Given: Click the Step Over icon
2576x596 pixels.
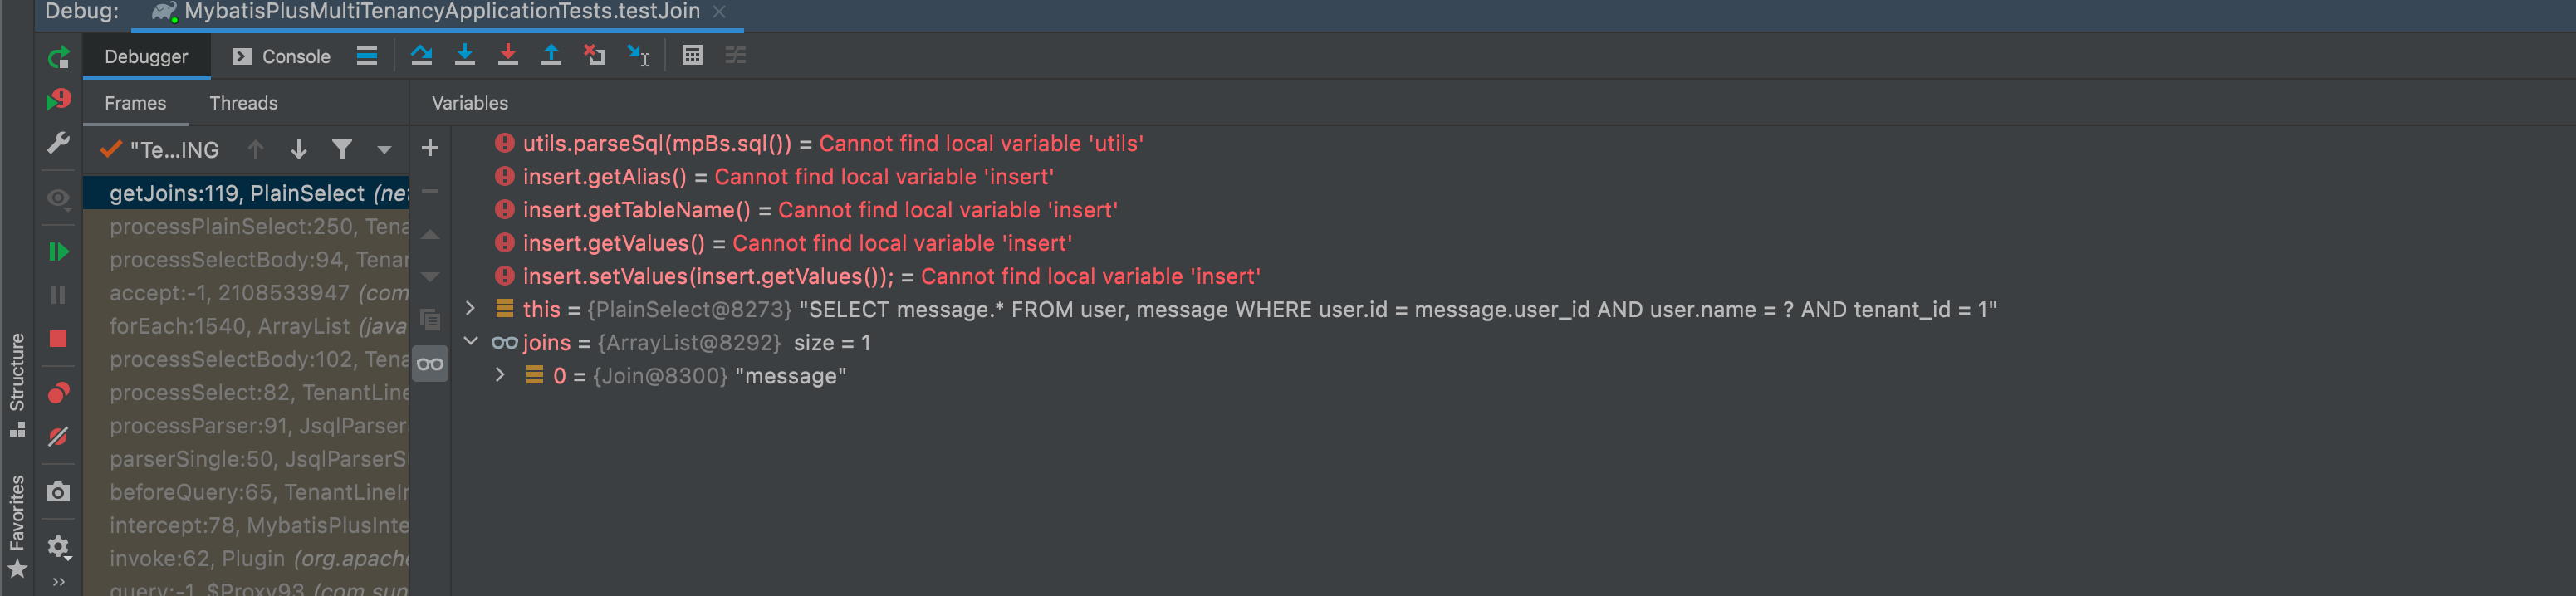Looking at the screenshot, I should pos(421,55).
